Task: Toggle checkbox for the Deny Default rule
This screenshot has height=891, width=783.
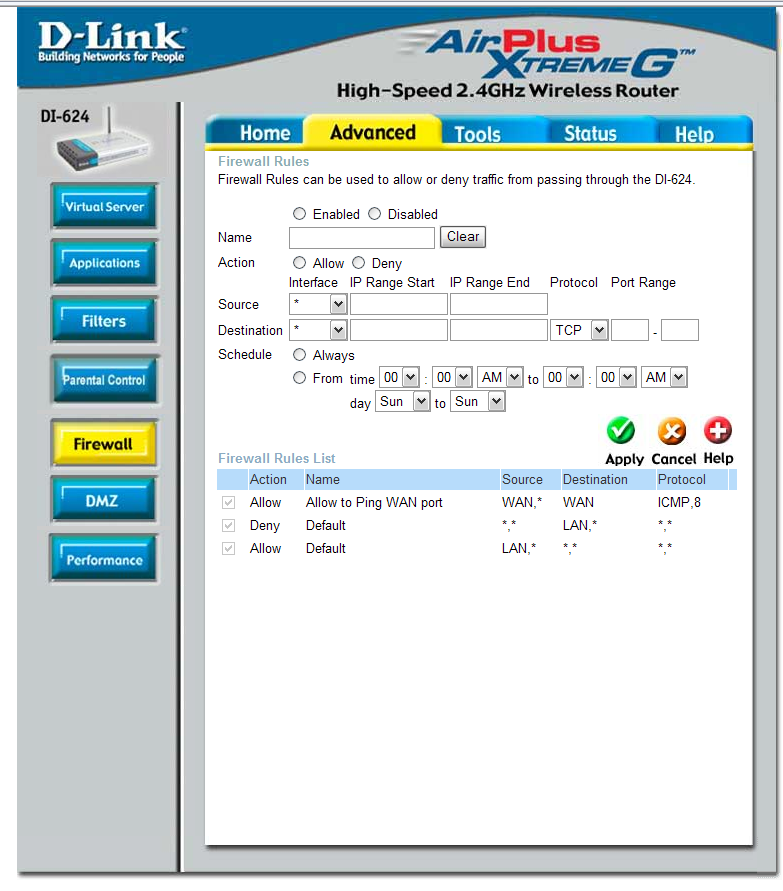Action: click(x=228, y=525)
